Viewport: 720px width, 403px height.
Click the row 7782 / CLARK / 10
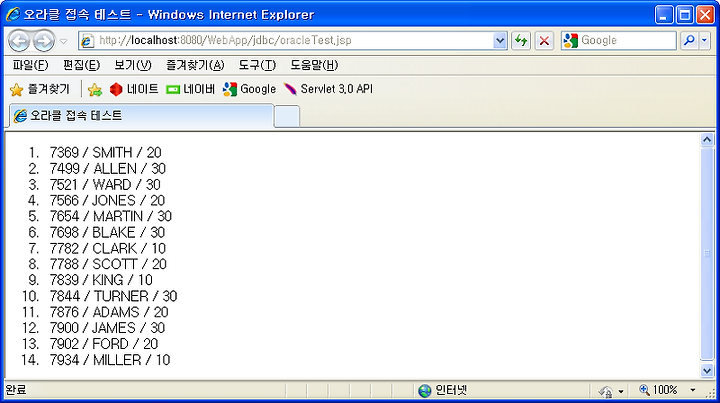[108, 248]
